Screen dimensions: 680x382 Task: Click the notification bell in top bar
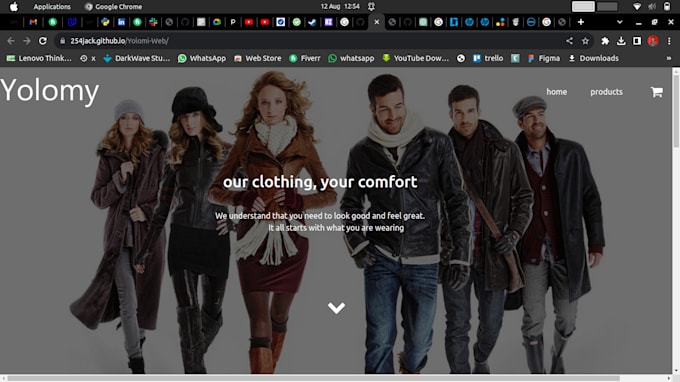point(371,7)
